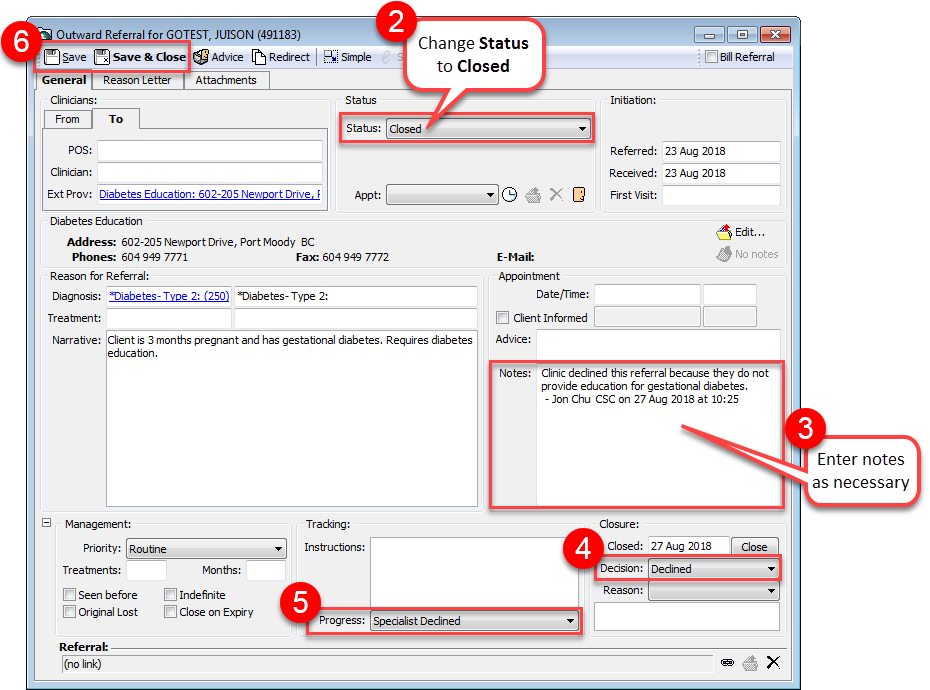Enable the Bill Referral checkbox
The width and height of the screenshot is (930, 690).
tap(711, 57)
